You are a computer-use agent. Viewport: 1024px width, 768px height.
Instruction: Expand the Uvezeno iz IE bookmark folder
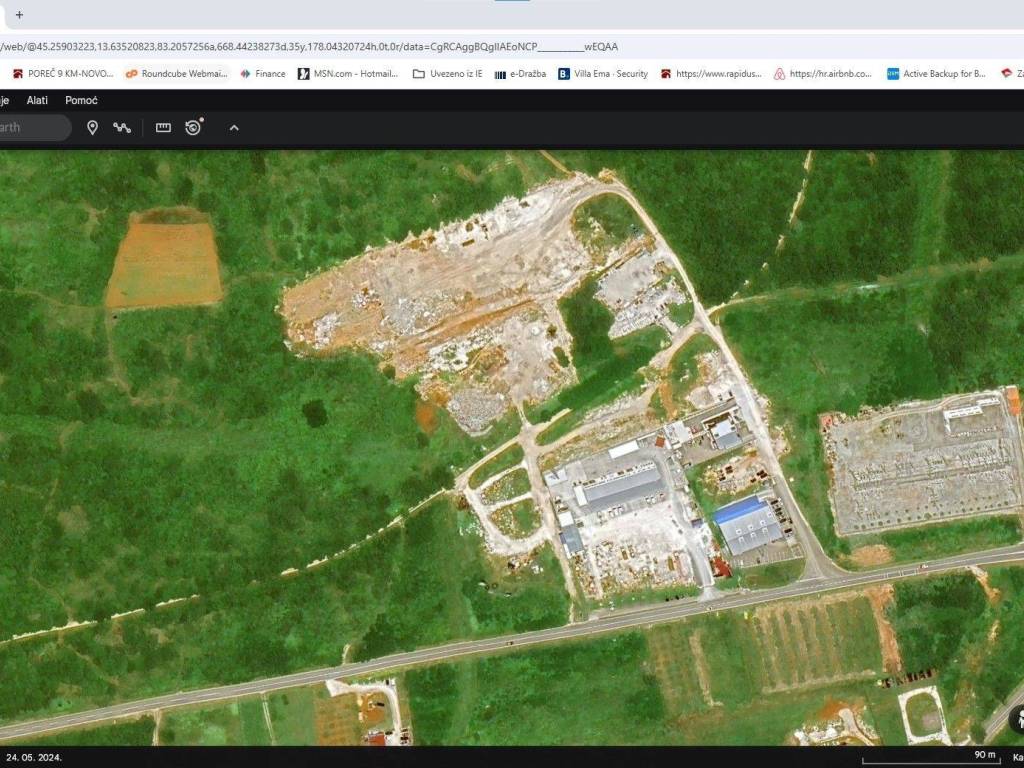pyautogui.click(x=448, y=73)
